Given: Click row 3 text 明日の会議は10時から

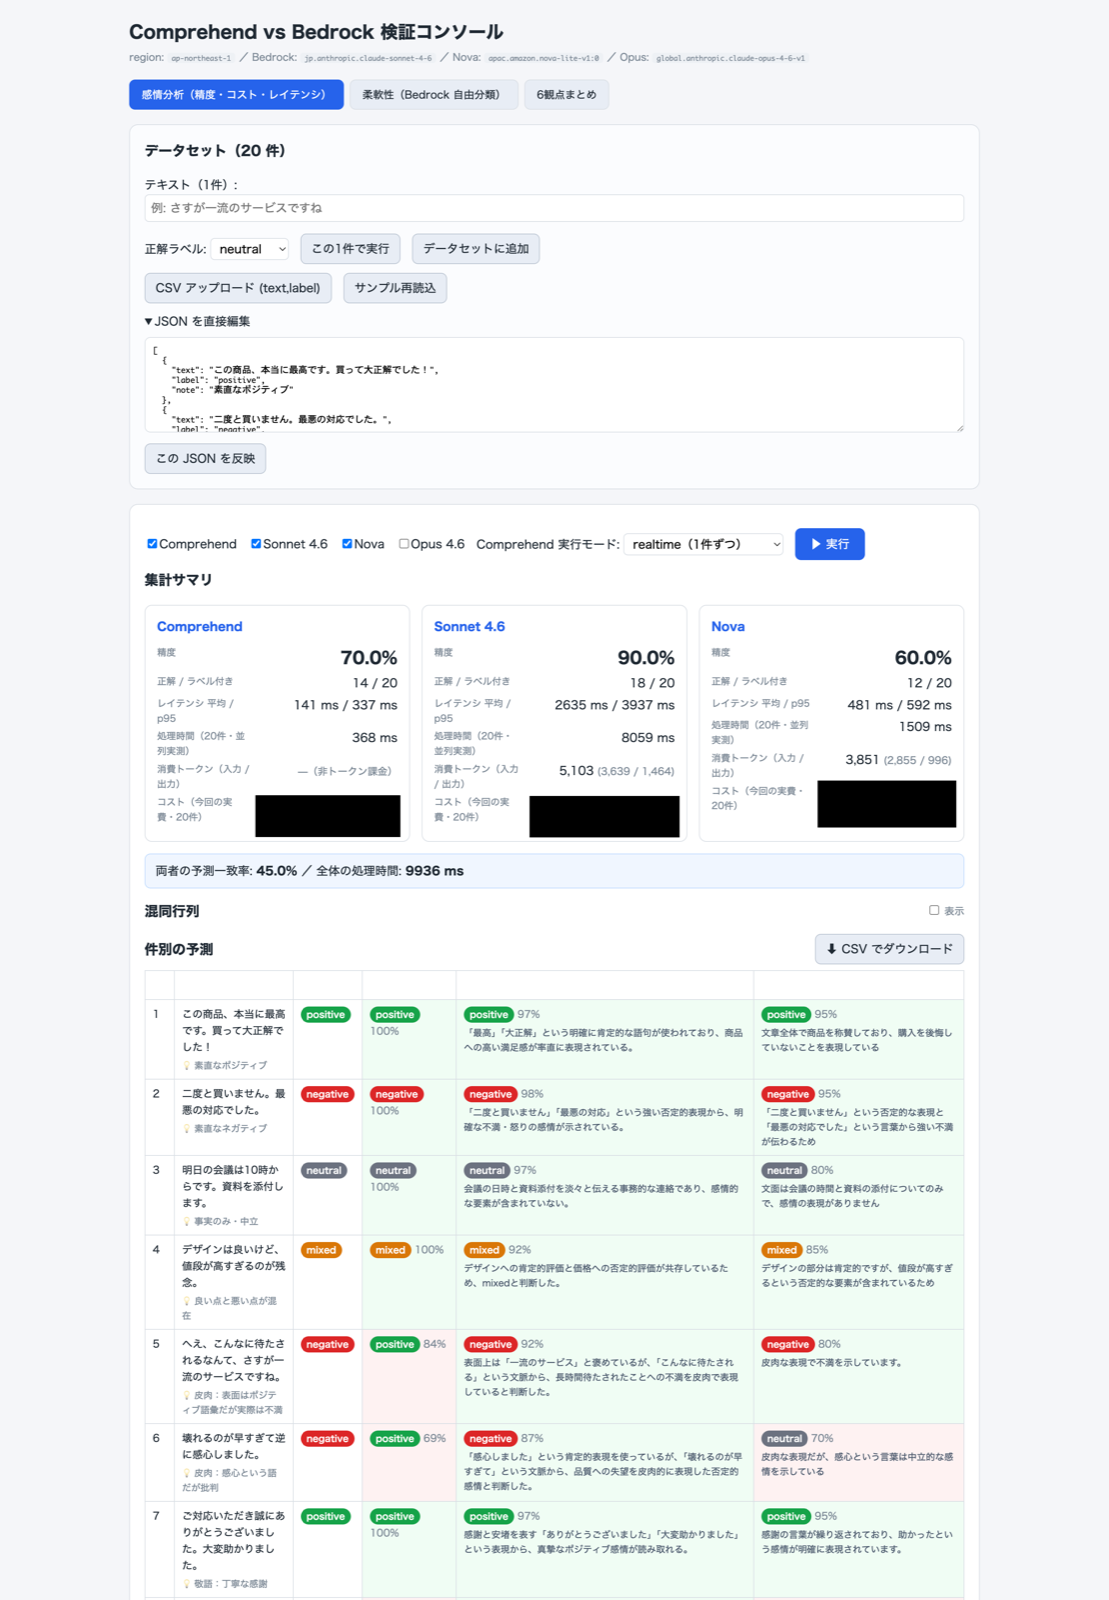Looking at the screenshot, I should pos(233,1186).
